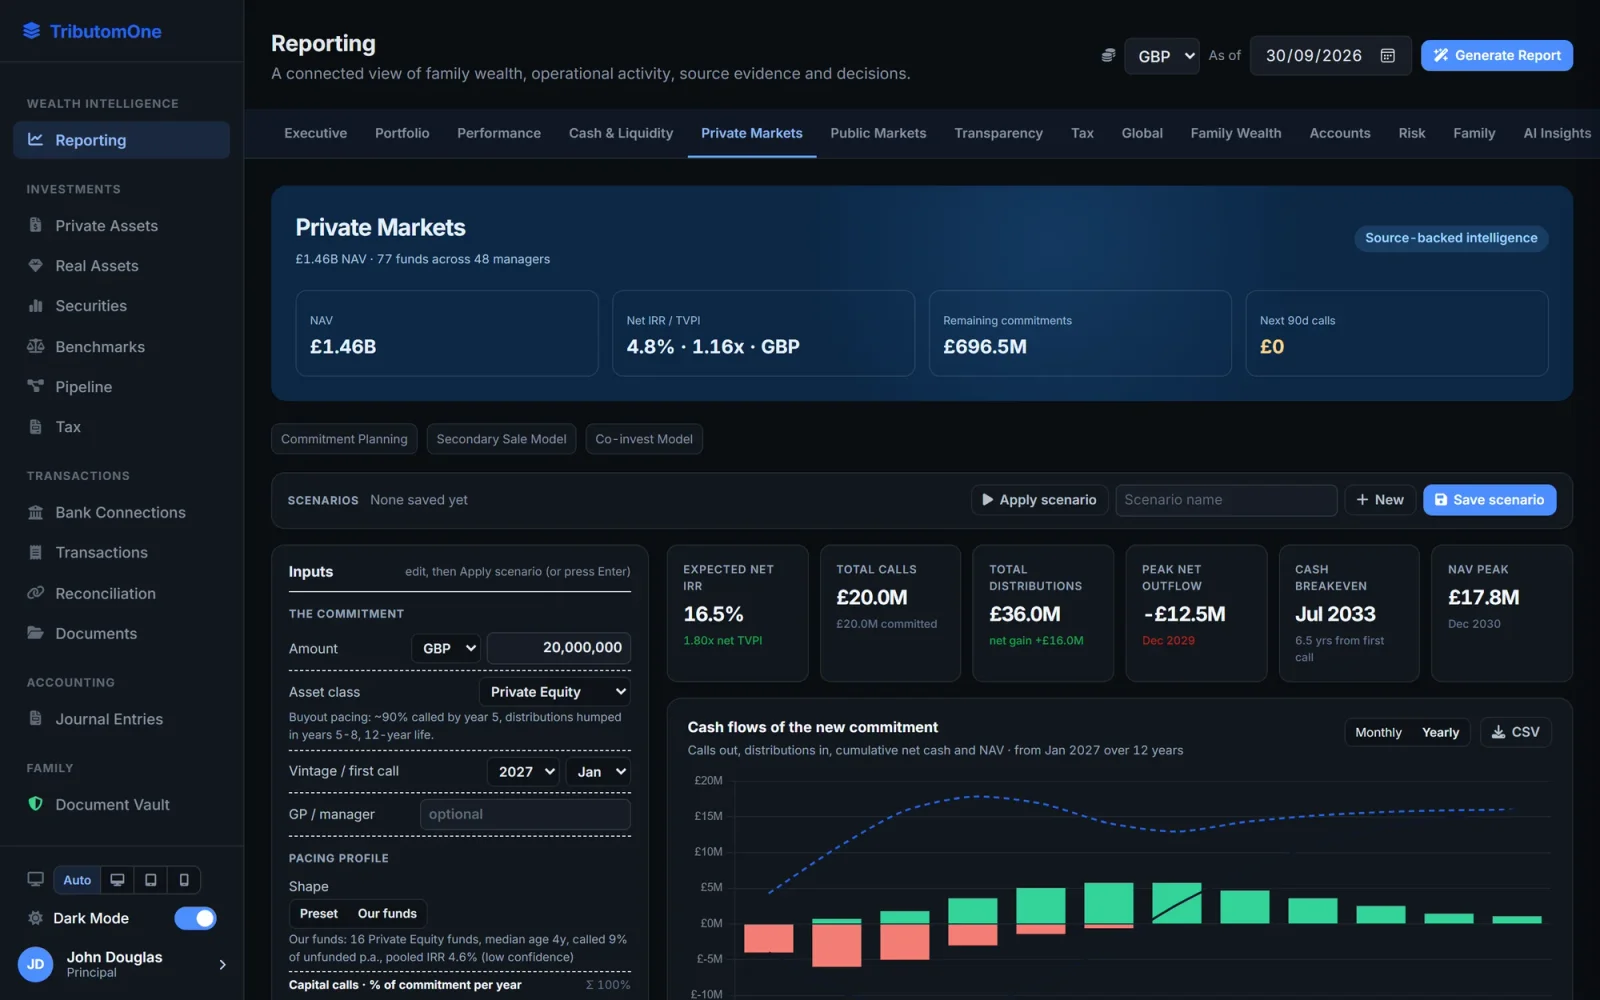
Task: Open the vintage year 2027 dropdown
Action: pyautogui.click(x=523, y=772)
